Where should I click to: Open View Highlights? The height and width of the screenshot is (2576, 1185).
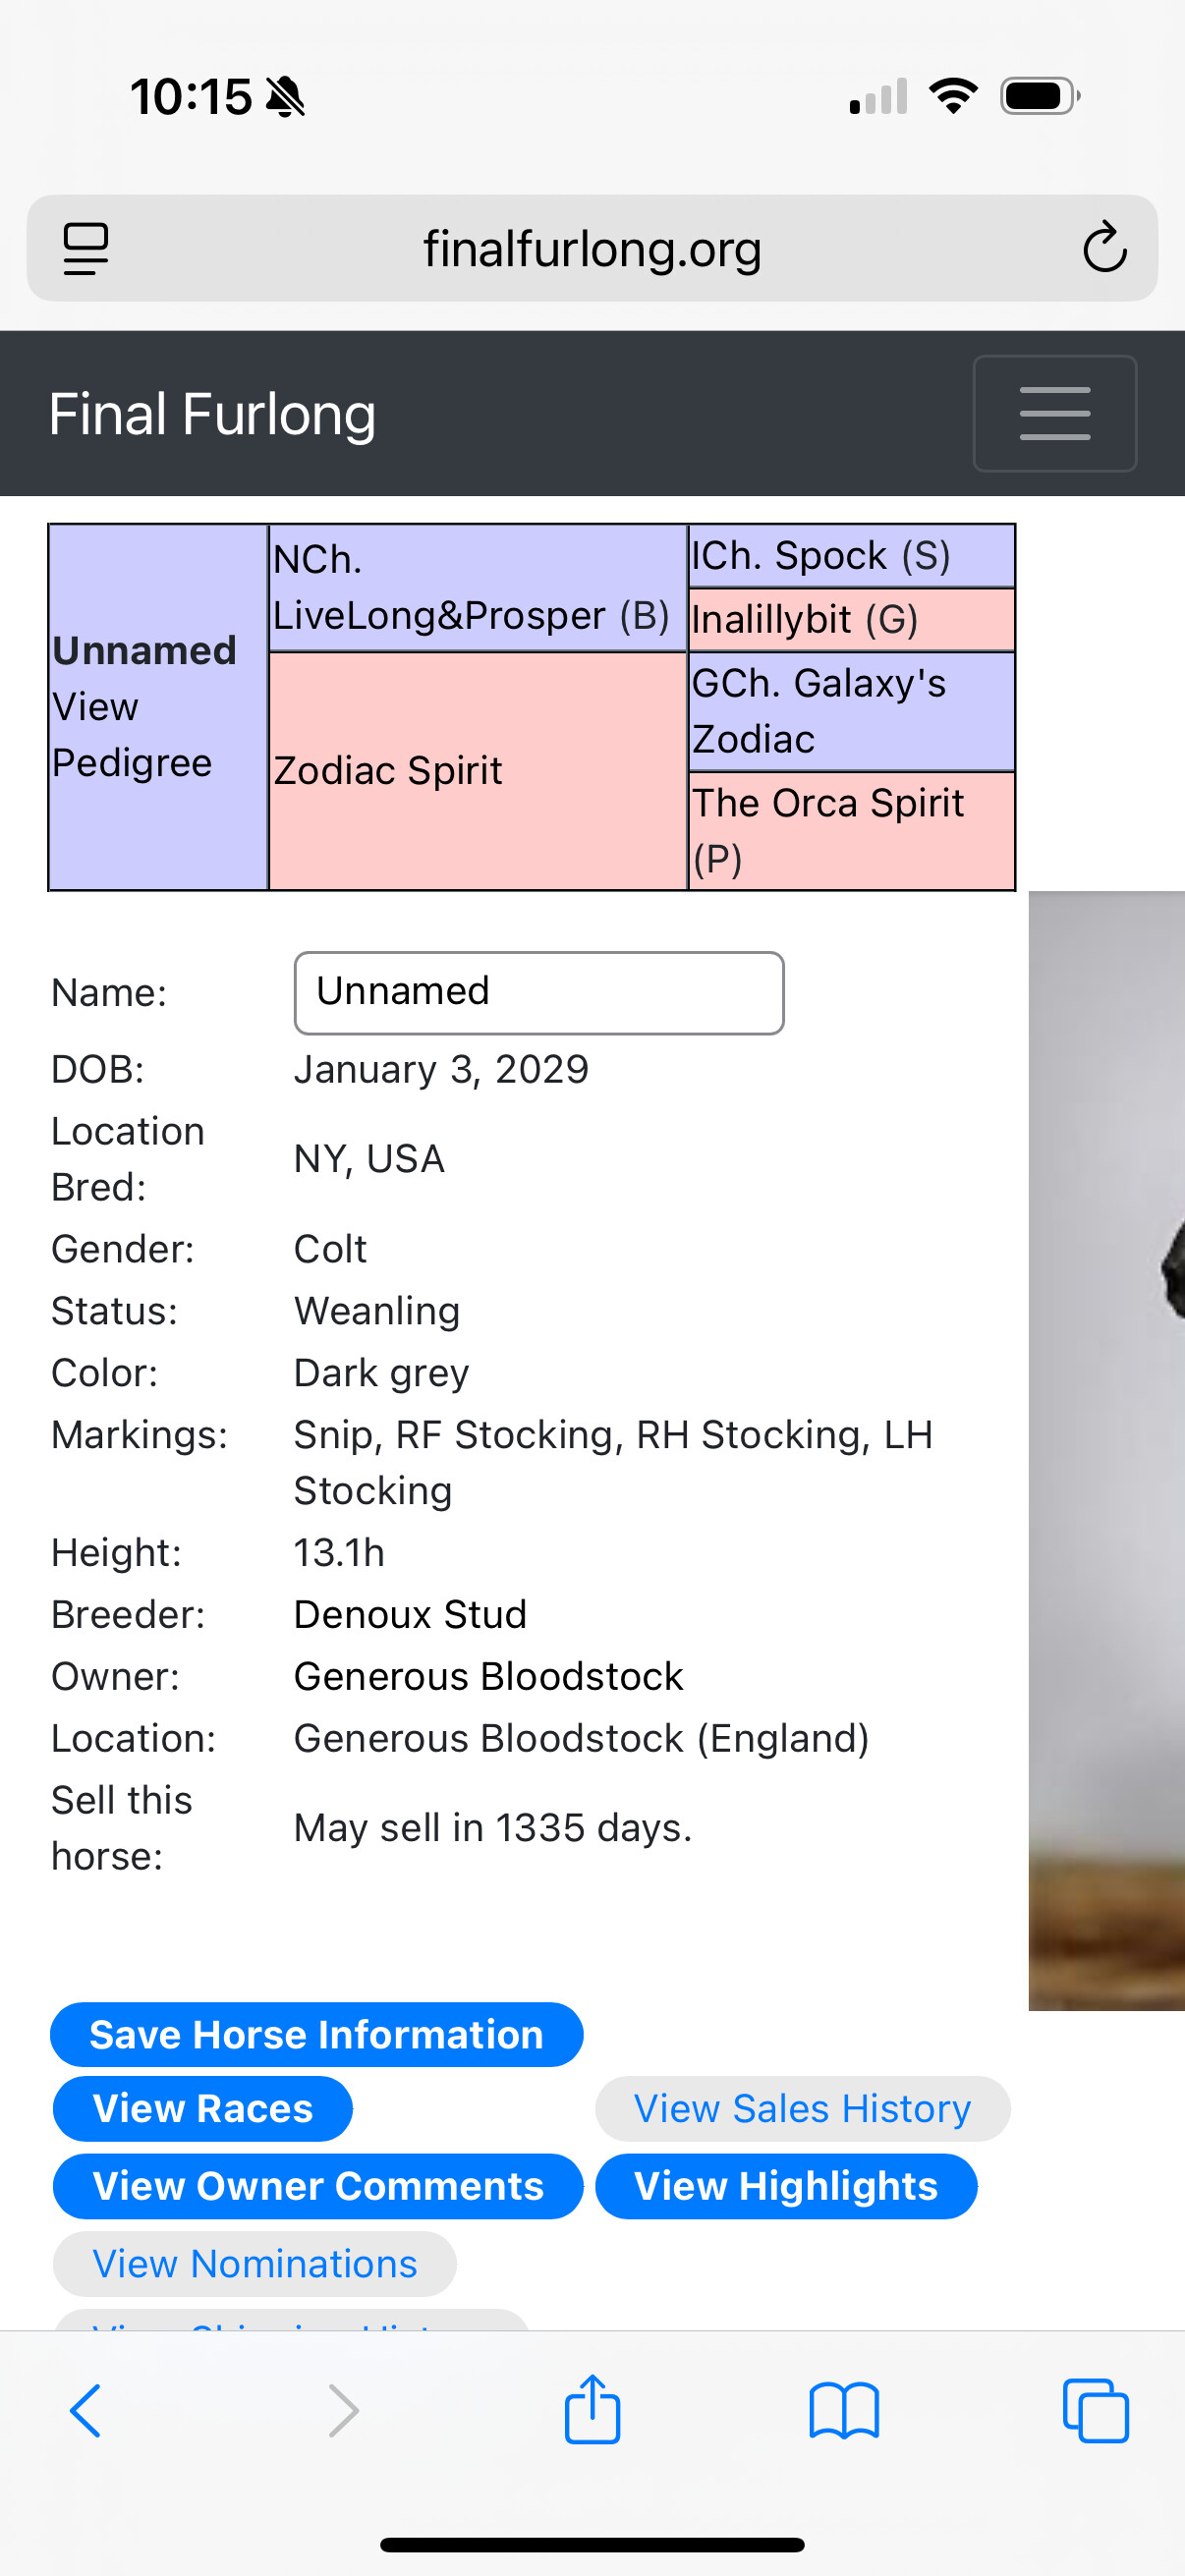click(786, 2186)
